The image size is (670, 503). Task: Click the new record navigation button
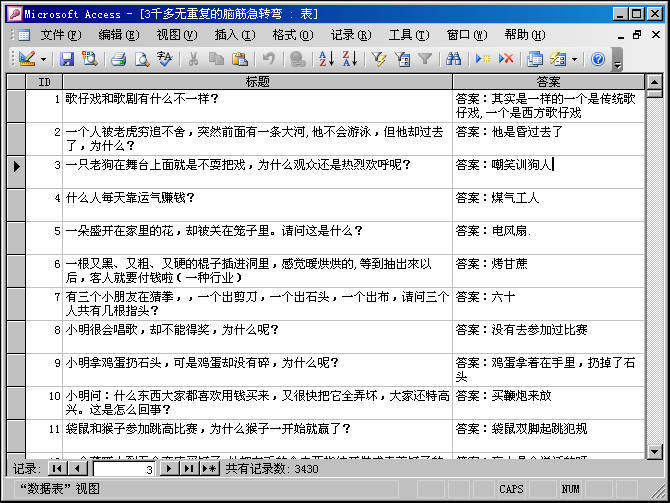tap(209, 469)
